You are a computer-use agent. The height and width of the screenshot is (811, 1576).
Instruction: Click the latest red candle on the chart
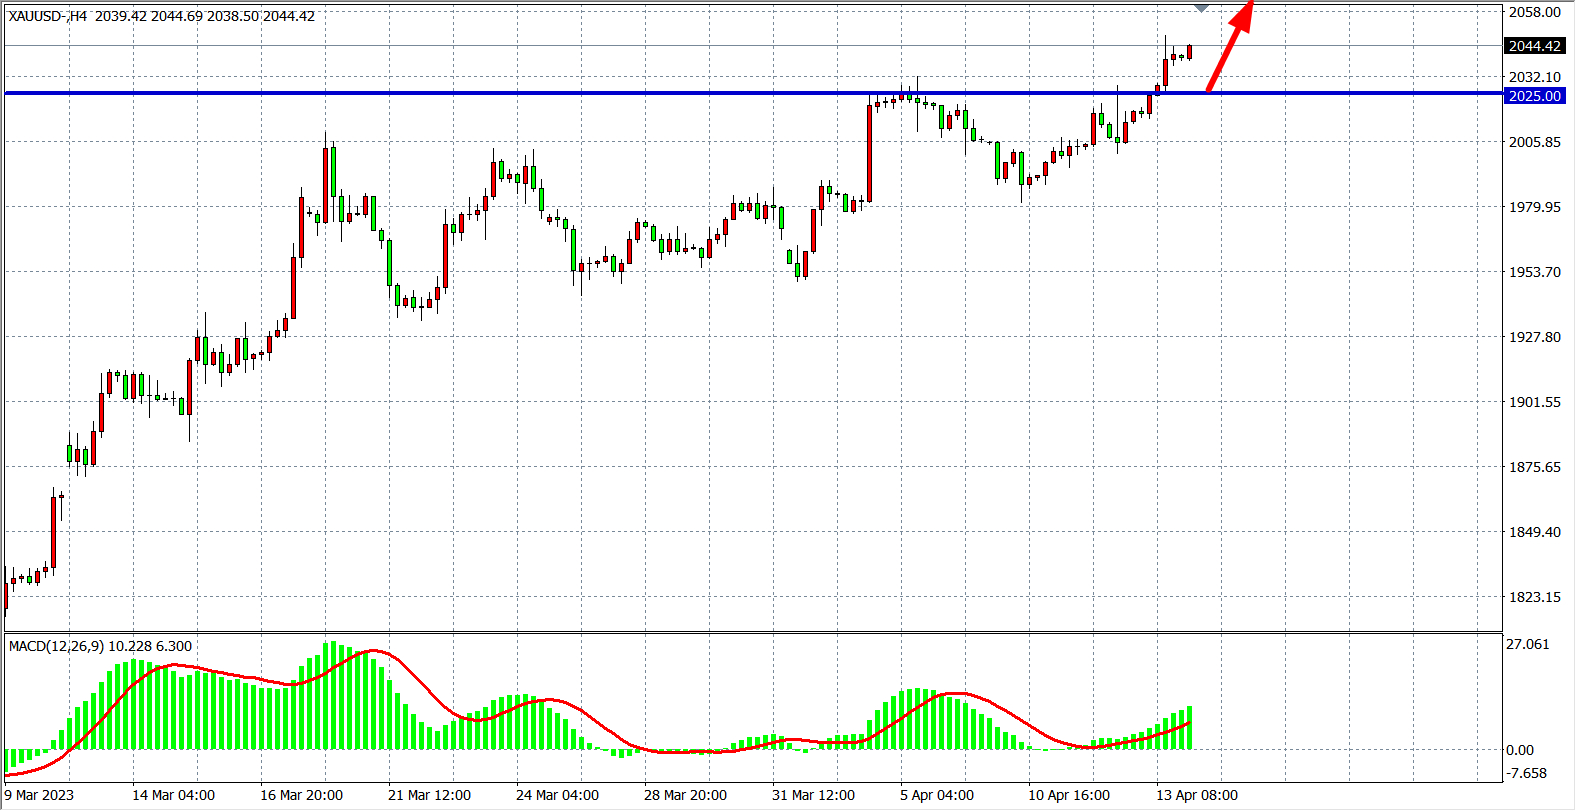1189,52
